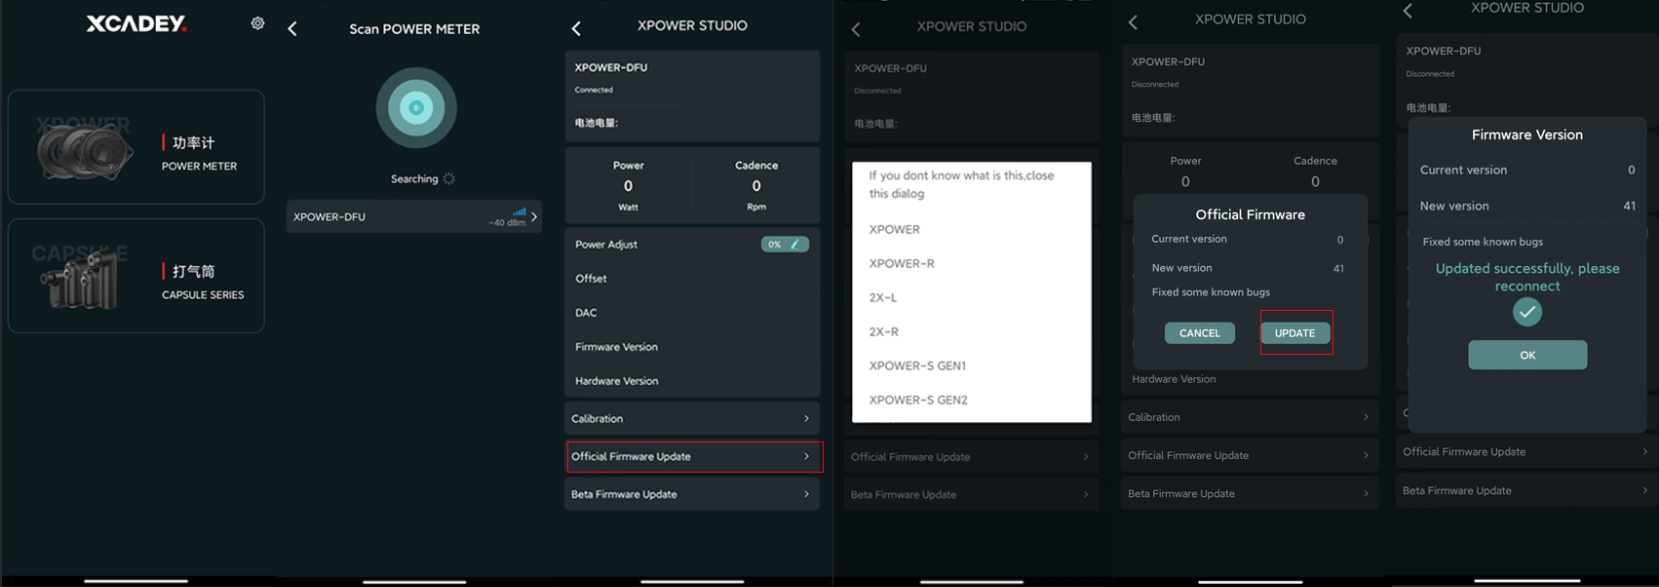Open the Capsule Series pump card
1659x587 pixels.
pyautogui.click(x=136, y=276)
